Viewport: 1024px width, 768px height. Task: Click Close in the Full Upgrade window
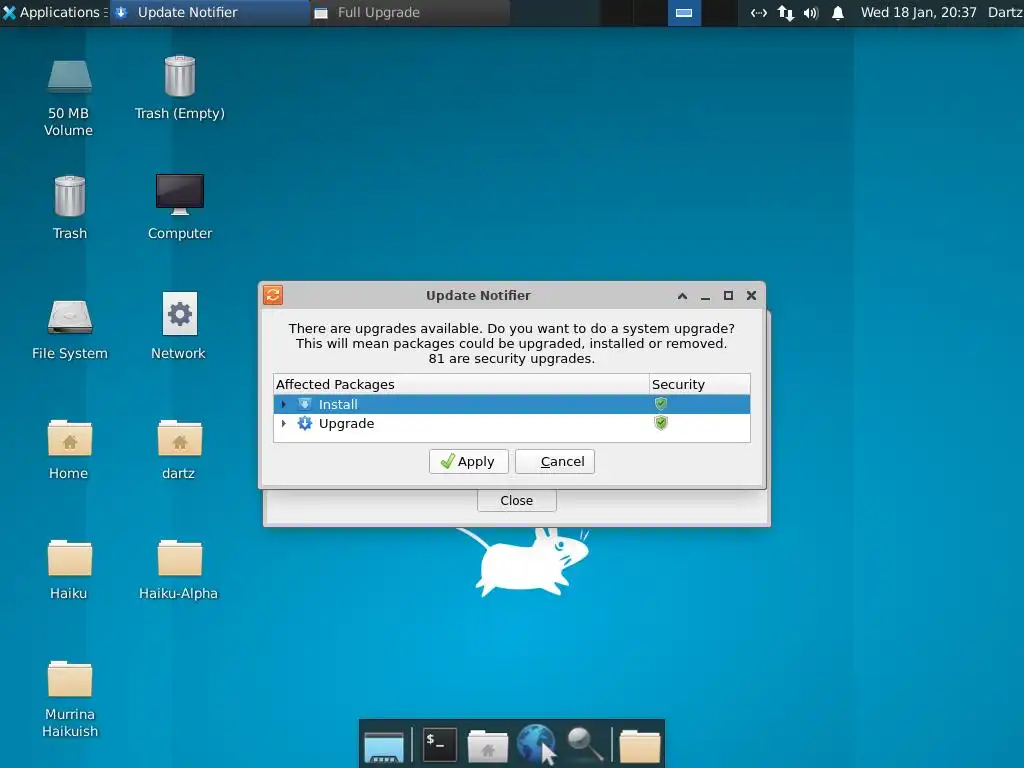[x=517, y=500]
